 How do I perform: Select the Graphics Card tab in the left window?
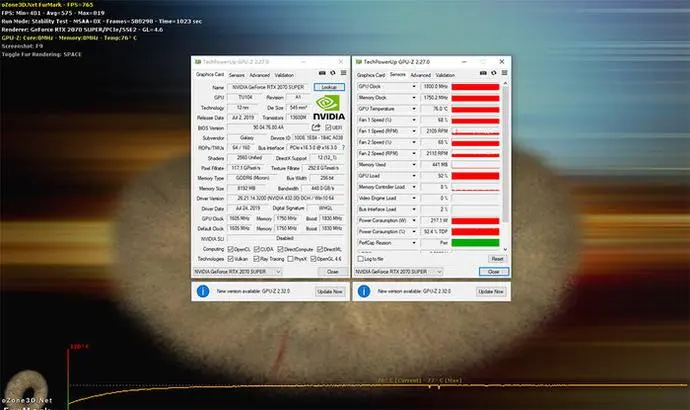coord(210,75)
